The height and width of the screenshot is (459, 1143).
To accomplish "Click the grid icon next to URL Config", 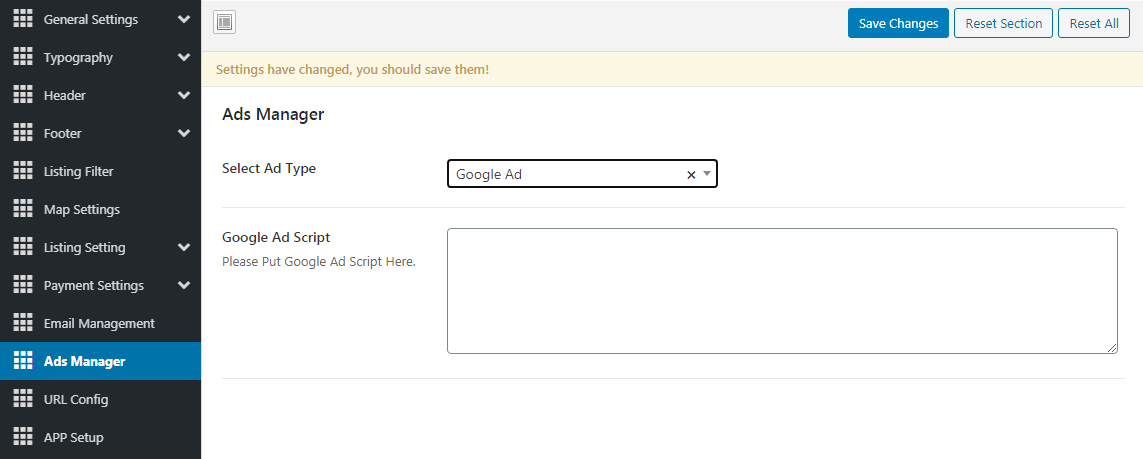I will [x=23, y=399].
